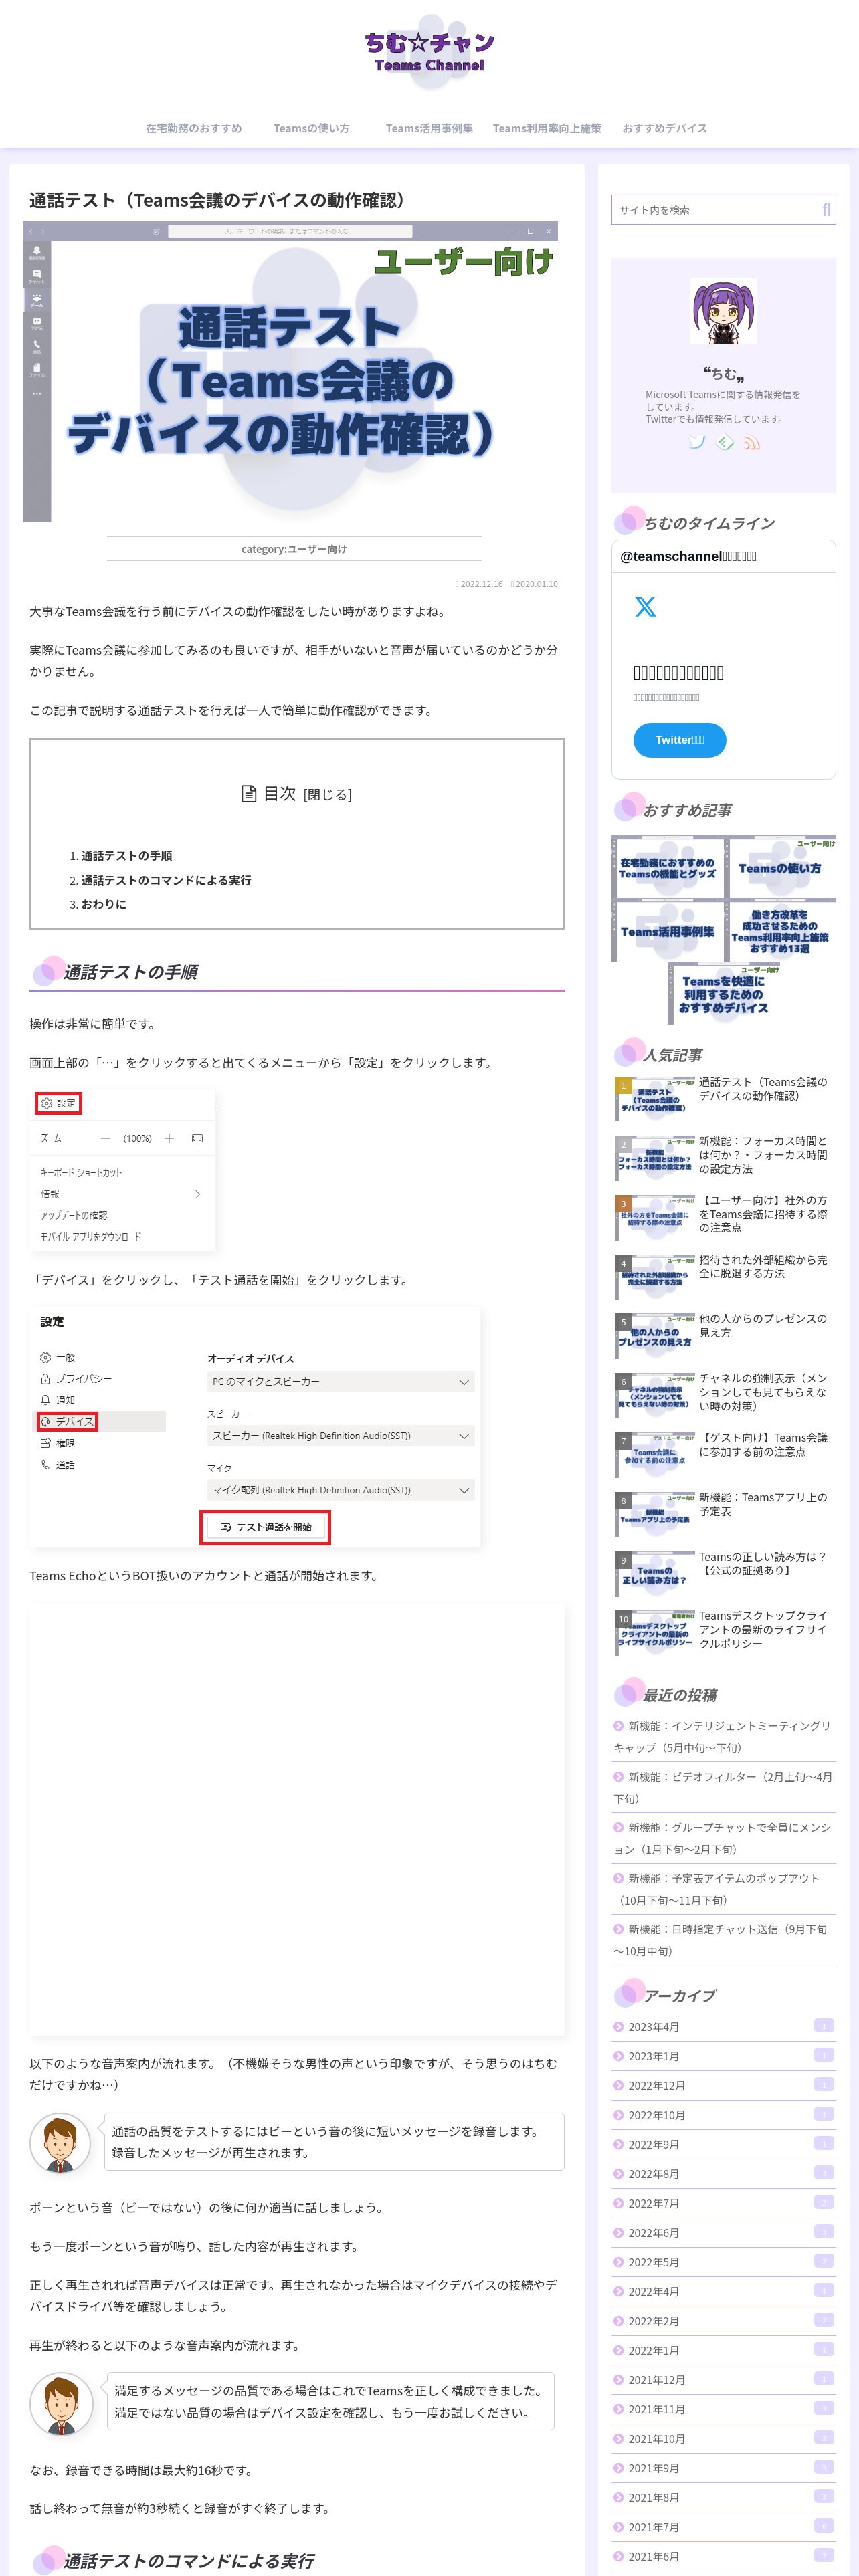The height and width of the screenshot is (2576, 859).
Task: Open Teamsの使い方 navigation menu item
Action: [x=311, y=128]
